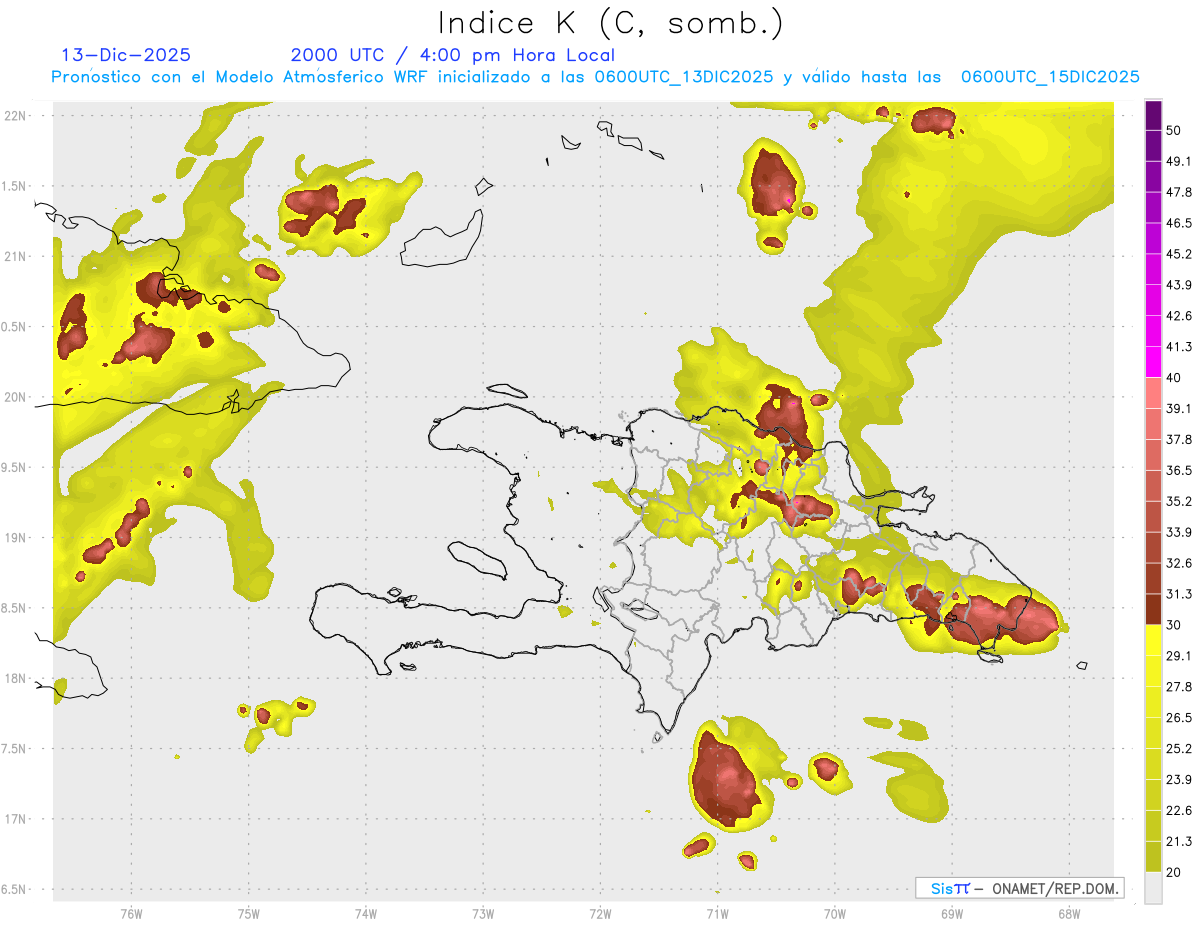Click the 22.6 value on the color scale
1200x927 pixels.
1179,811
